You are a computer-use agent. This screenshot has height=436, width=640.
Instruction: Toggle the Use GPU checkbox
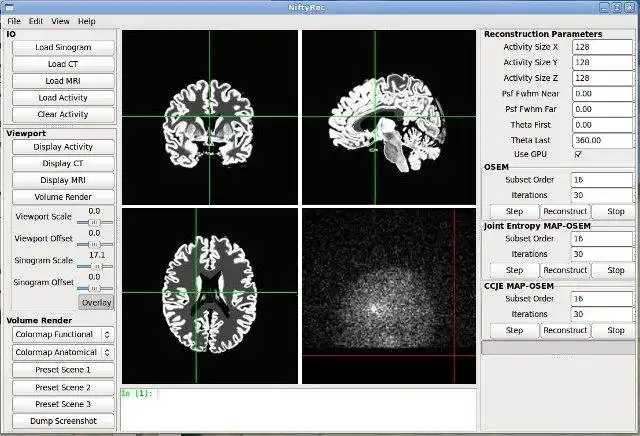[578, 154]
